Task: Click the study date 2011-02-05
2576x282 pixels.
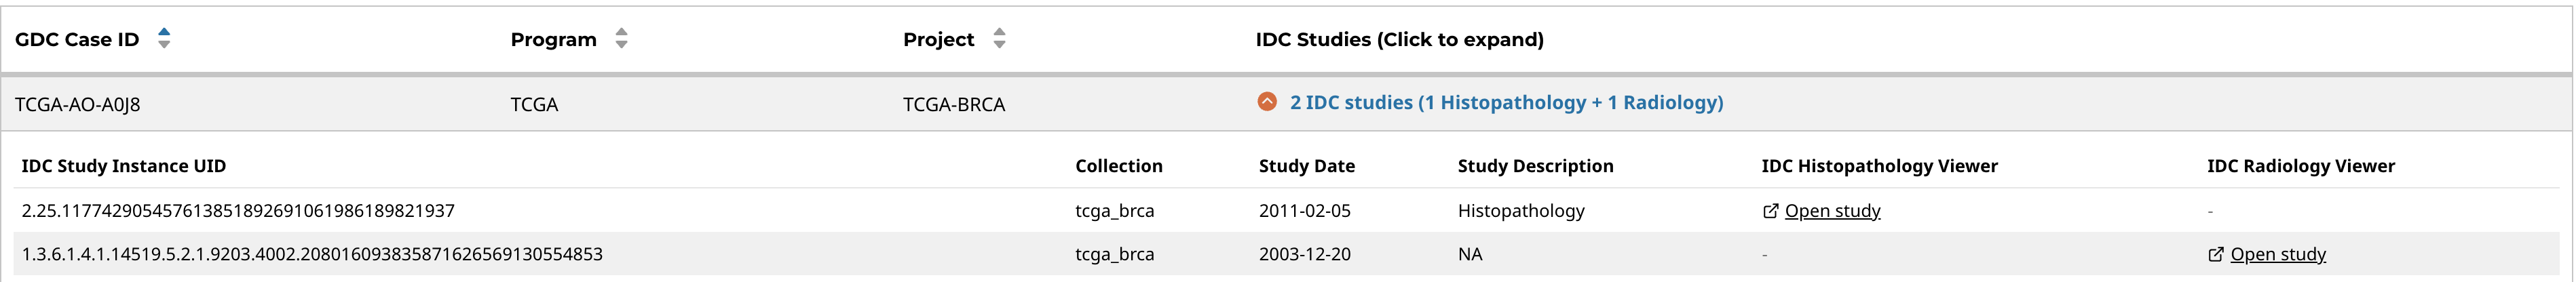Action: (x=1304, y=211)
